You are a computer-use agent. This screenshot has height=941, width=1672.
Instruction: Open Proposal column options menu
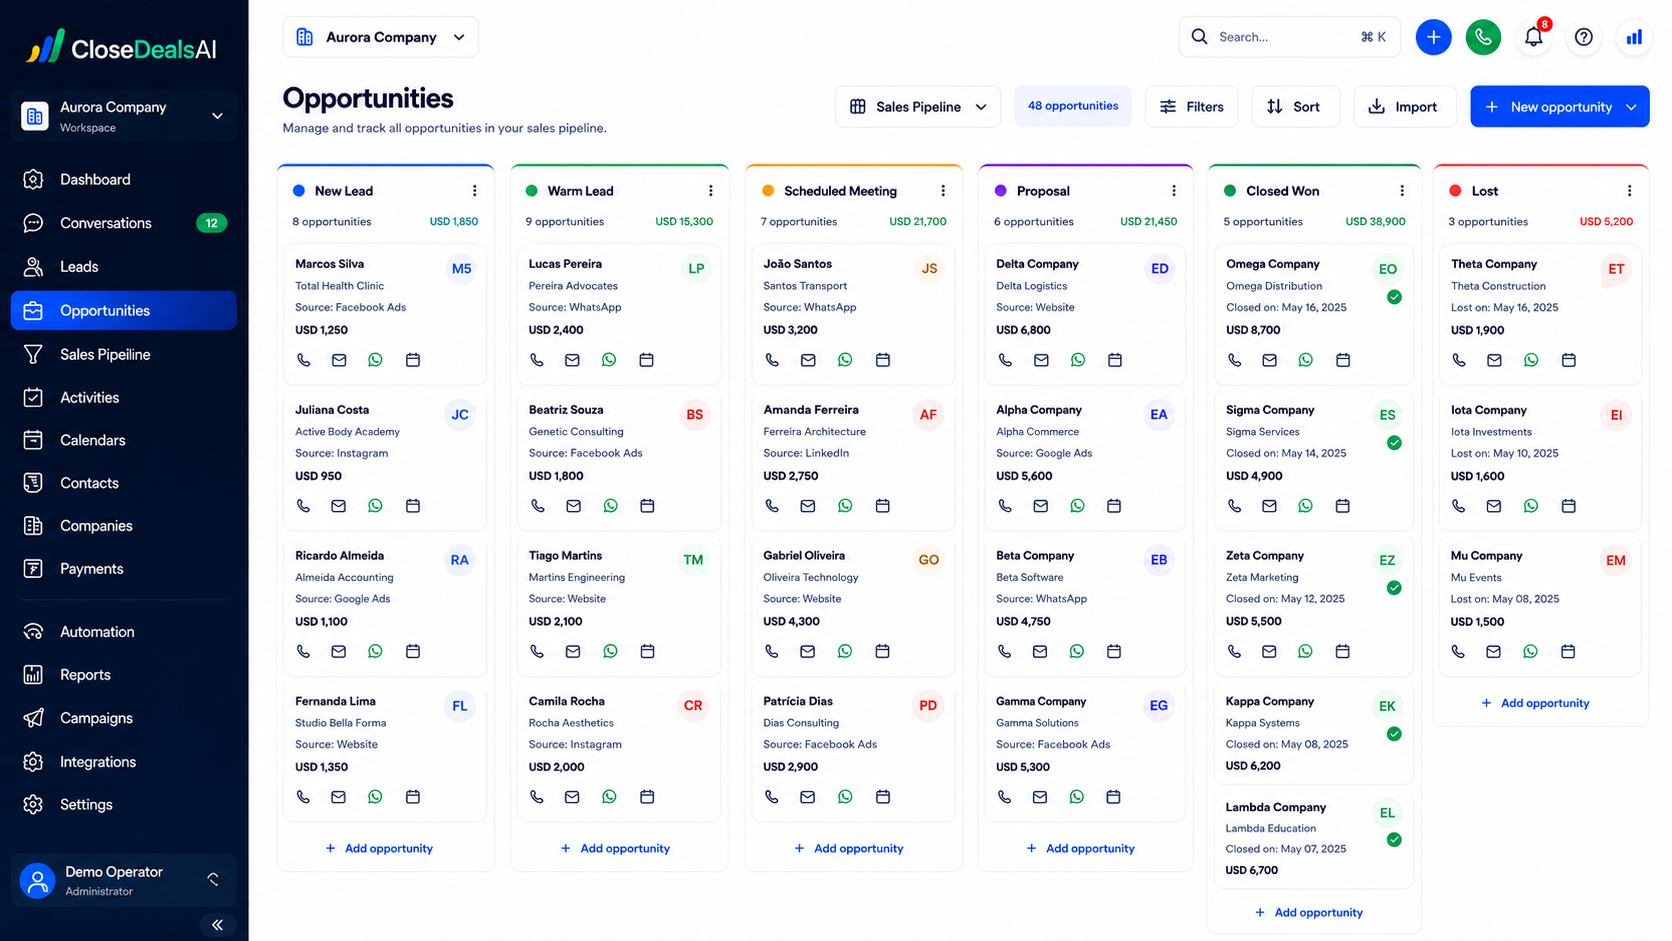[x=1174, y=191]
